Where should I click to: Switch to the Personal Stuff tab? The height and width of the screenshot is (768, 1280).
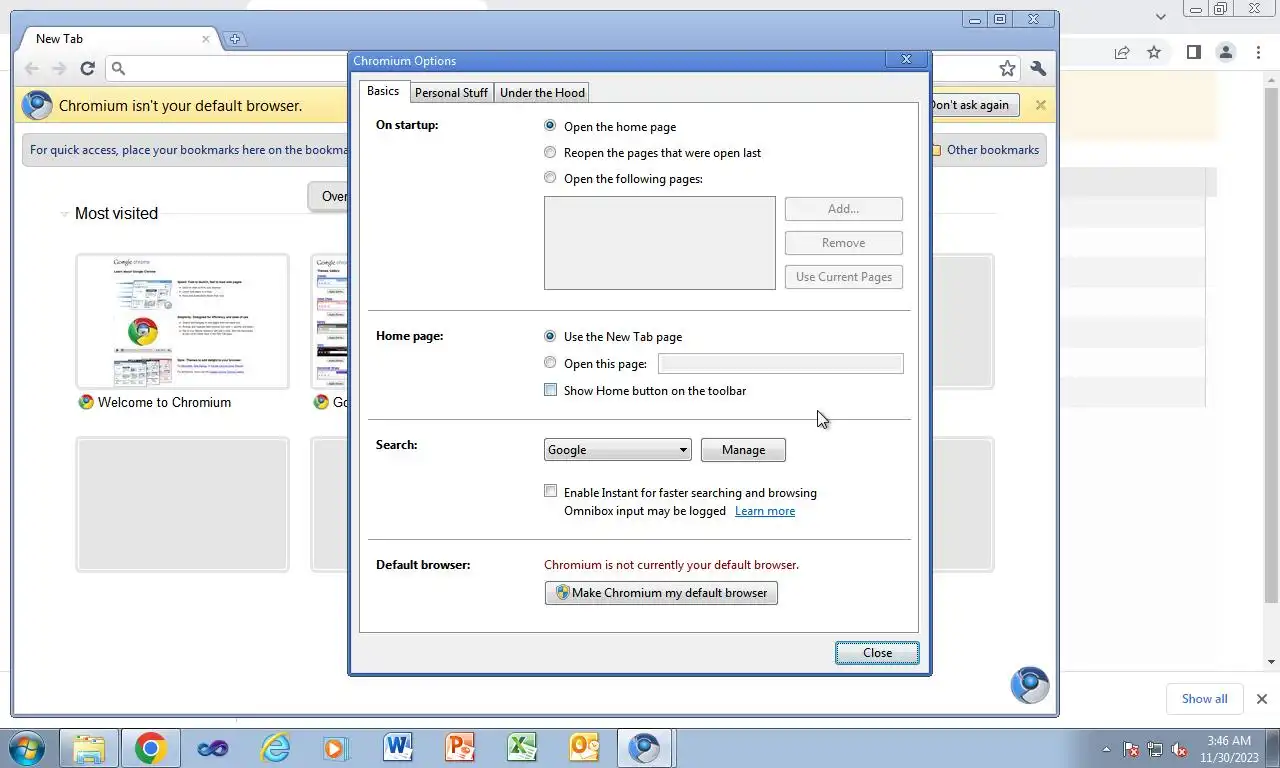point(451,92)
